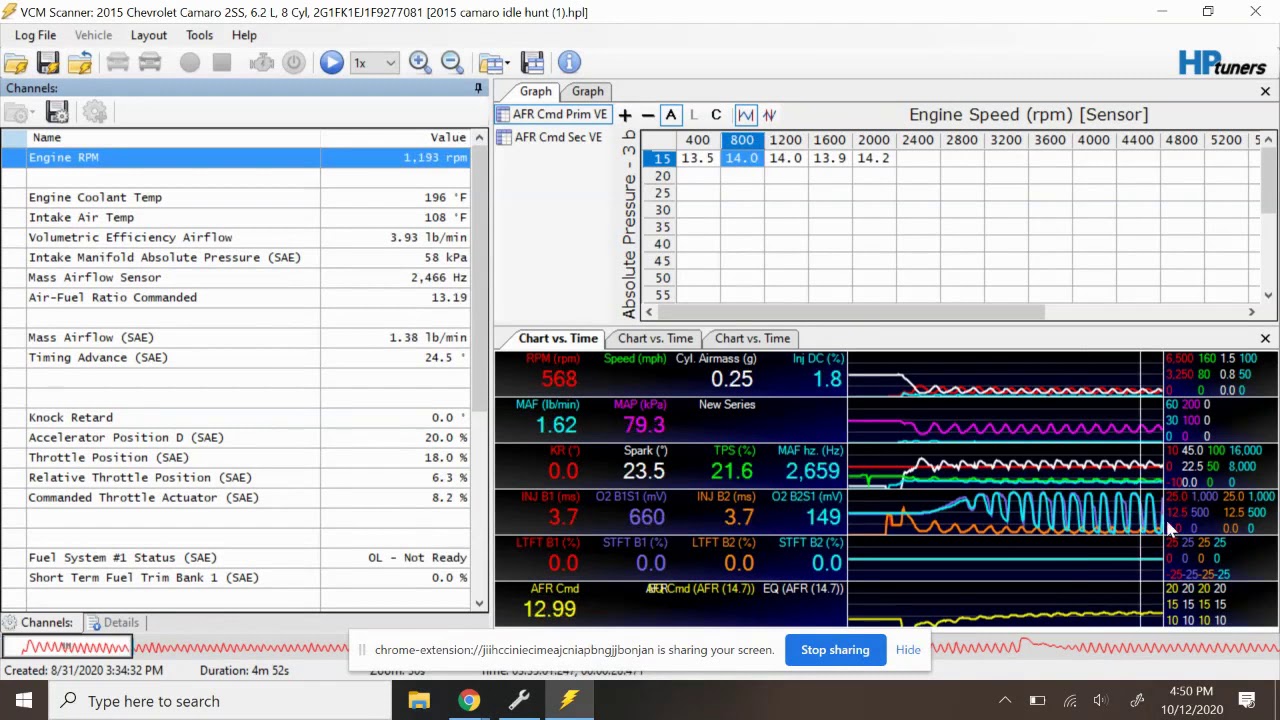Click the second grayed-out car icon

click(x=150, y=63)
